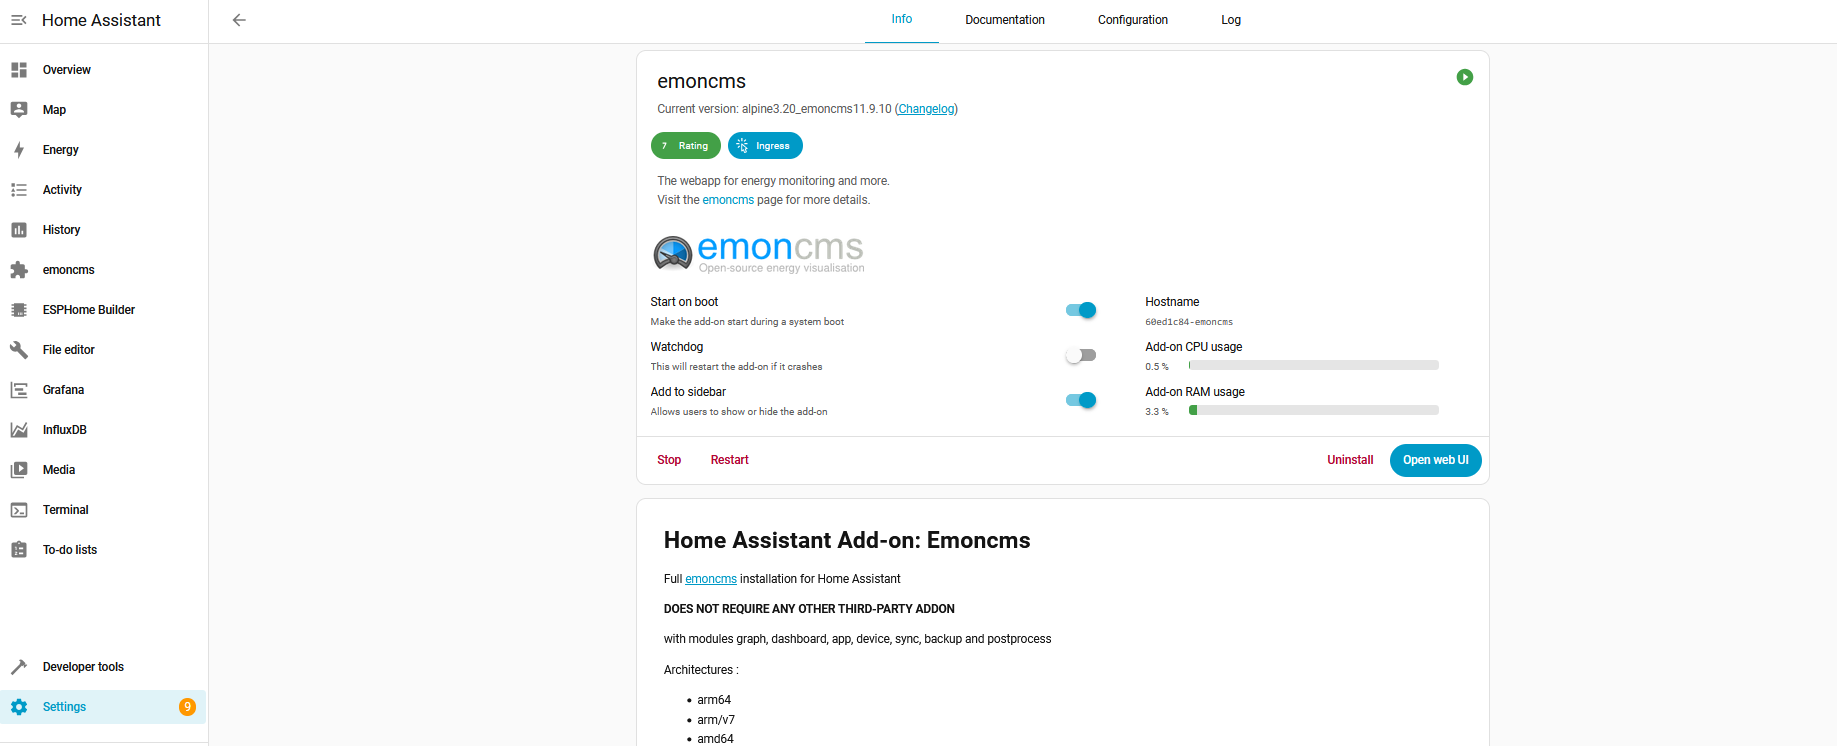The image size is (1837, 746).
Task: Open the Changelog link
Action: 926,109
